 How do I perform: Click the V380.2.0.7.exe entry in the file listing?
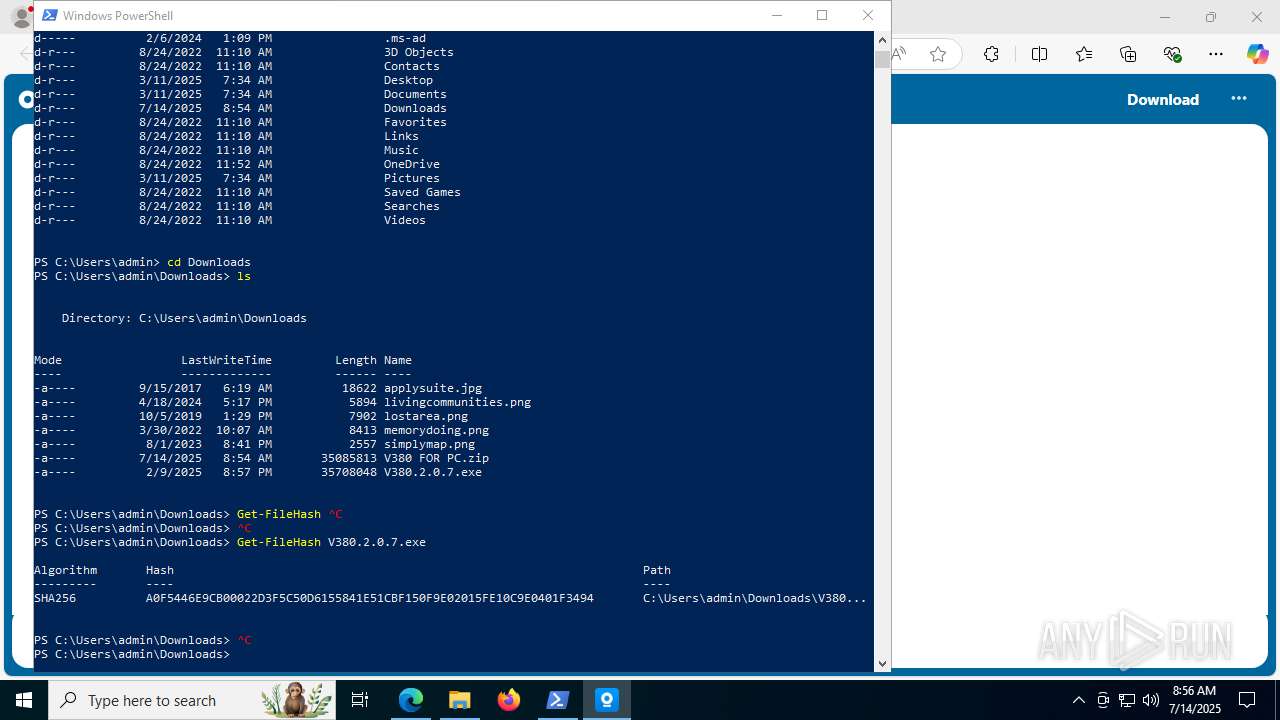coord(433,472)
